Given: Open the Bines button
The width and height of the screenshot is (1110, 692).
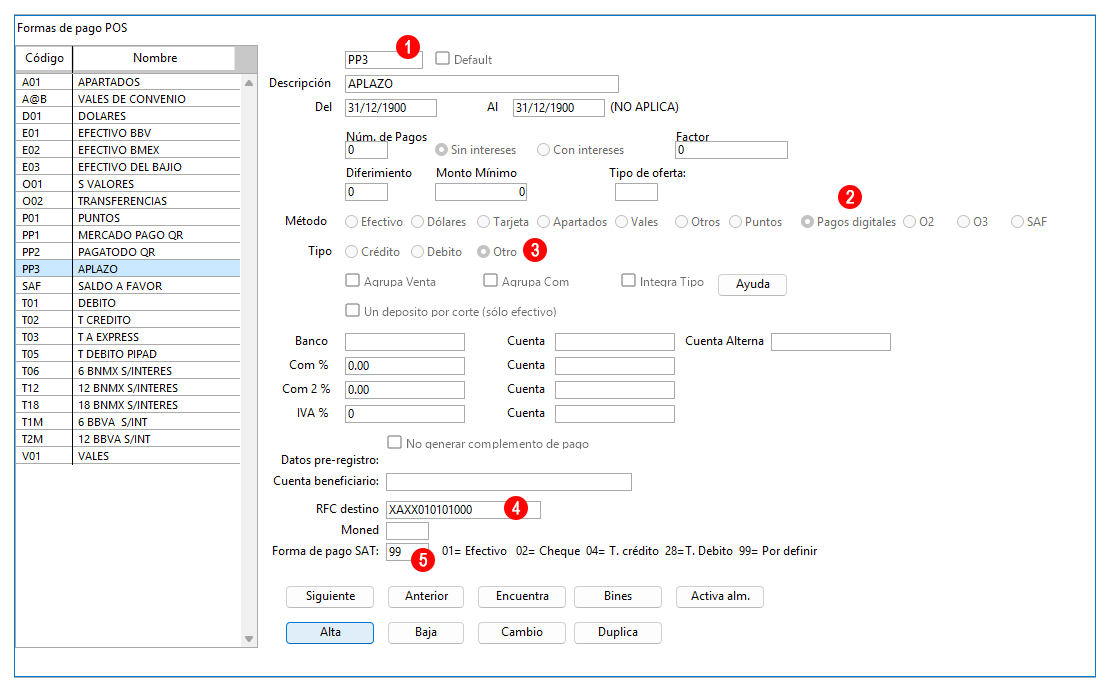Looking at the screenshot, I should coord(618,596).
